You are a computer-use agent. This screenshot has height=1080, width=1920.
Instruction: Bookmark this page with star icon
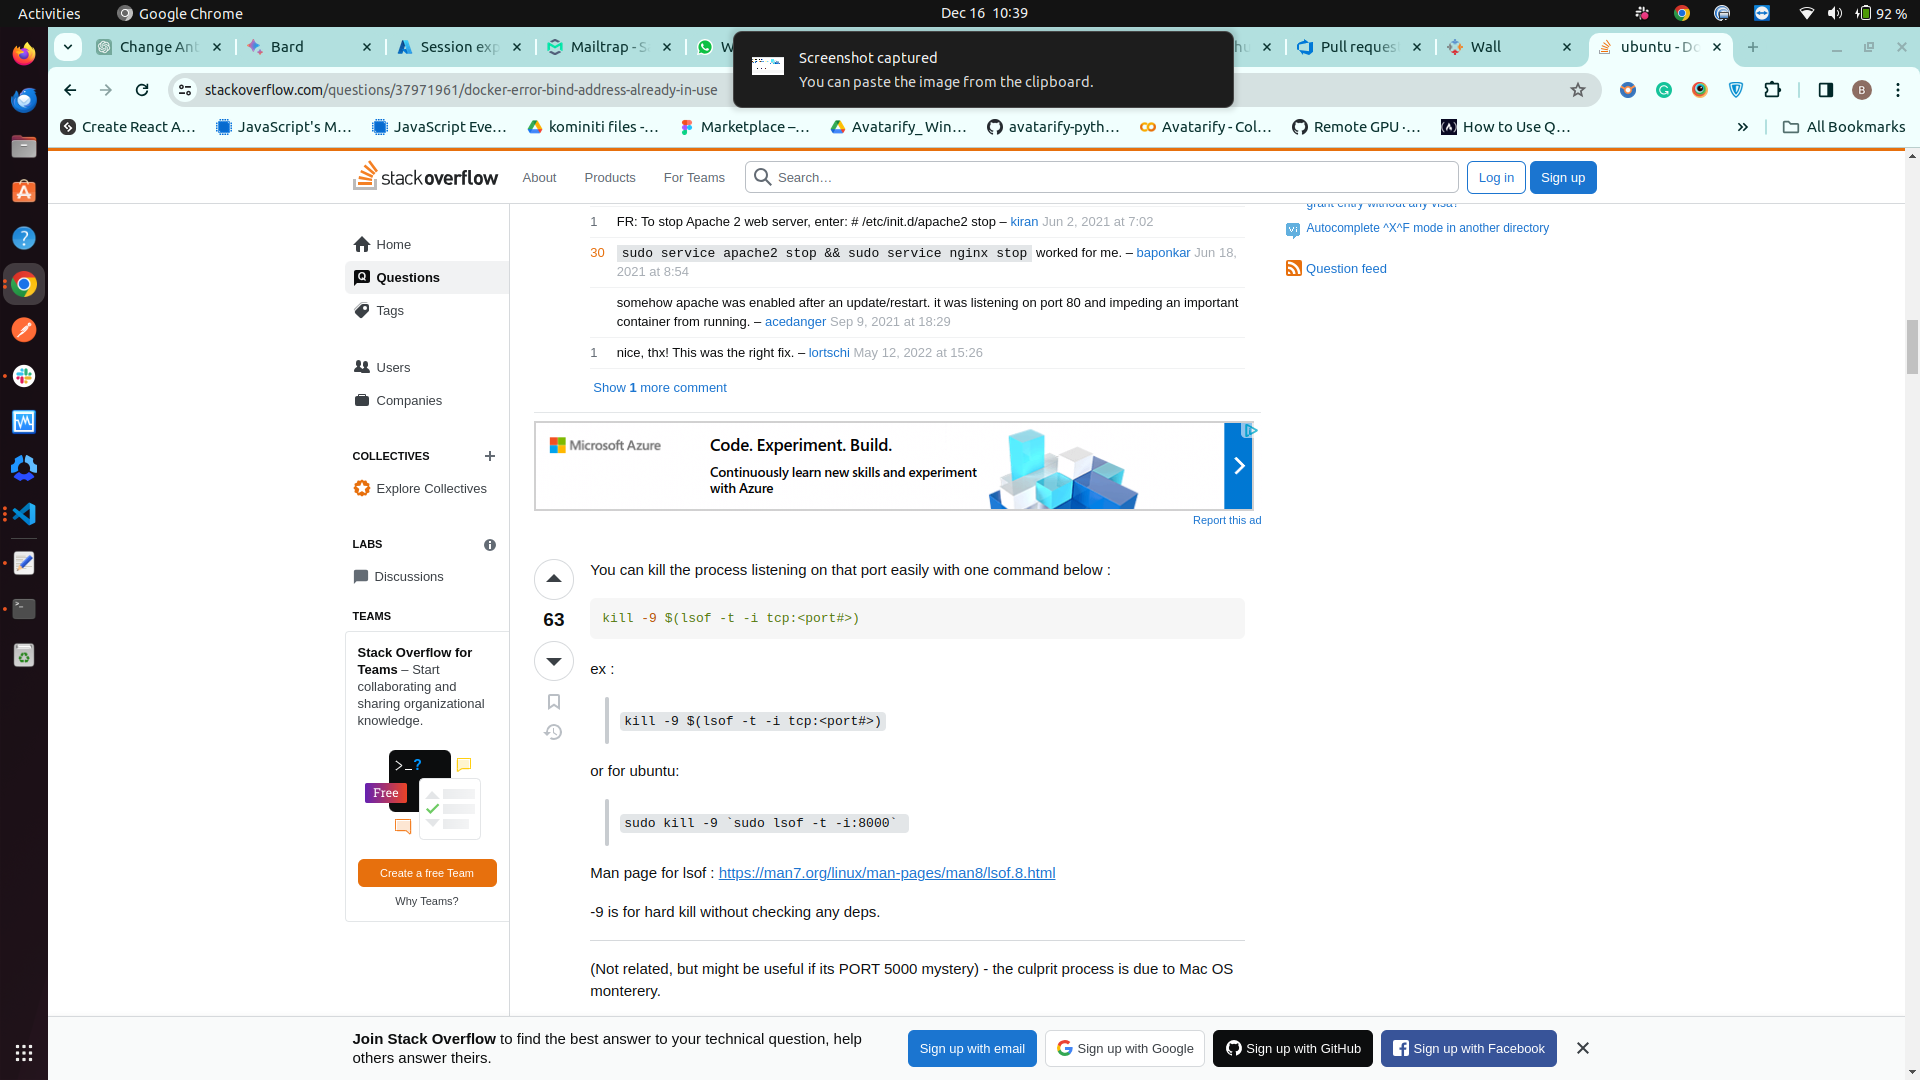point(1578,90)
